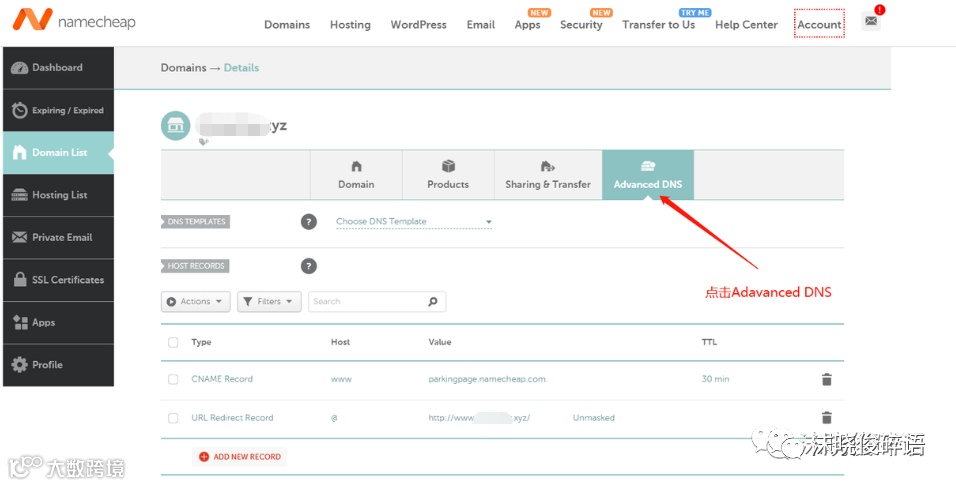Image resolution: width=956 pixels, height=486 pixels.
Task: Open the WordPress top menu
Action: coord(419,25)
